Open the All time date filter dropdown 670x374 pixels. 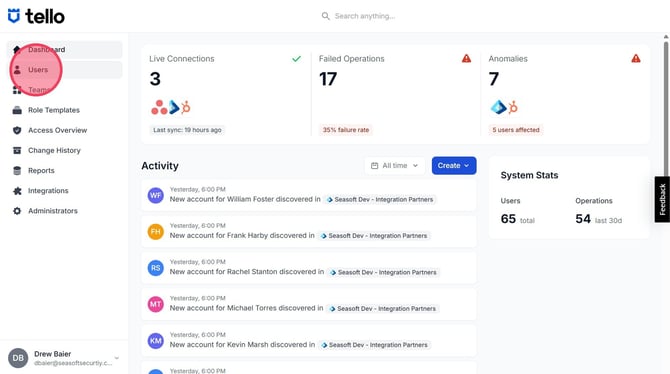pyautogui.click(x=394, y=165)
